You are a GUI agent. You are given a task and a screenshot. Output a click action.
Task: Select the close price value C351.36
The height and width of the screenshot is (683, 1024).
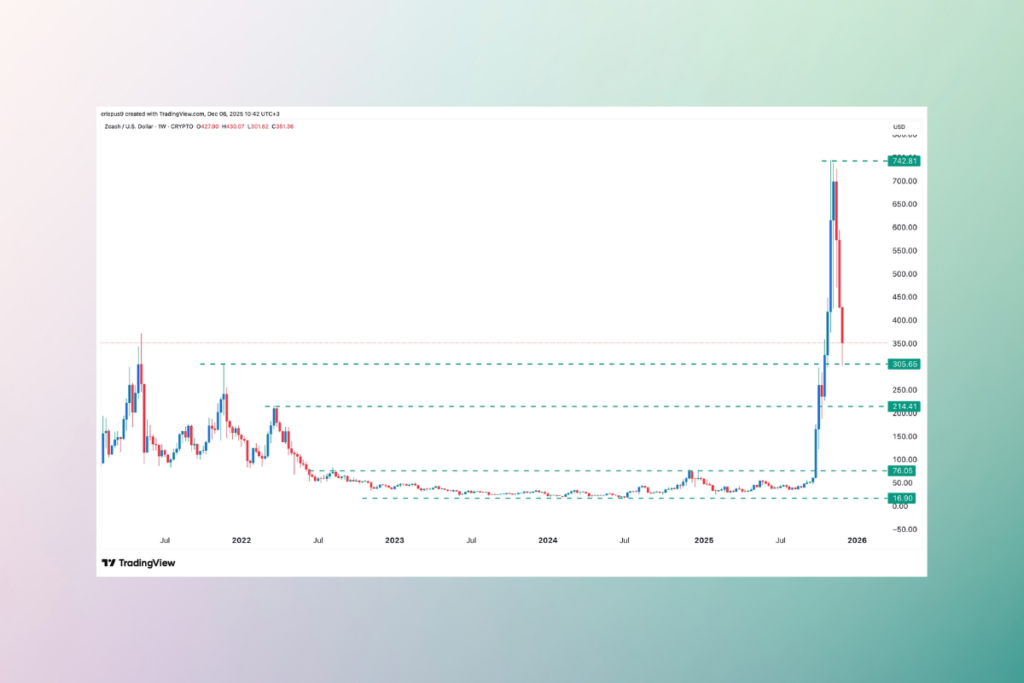(283, 127)
